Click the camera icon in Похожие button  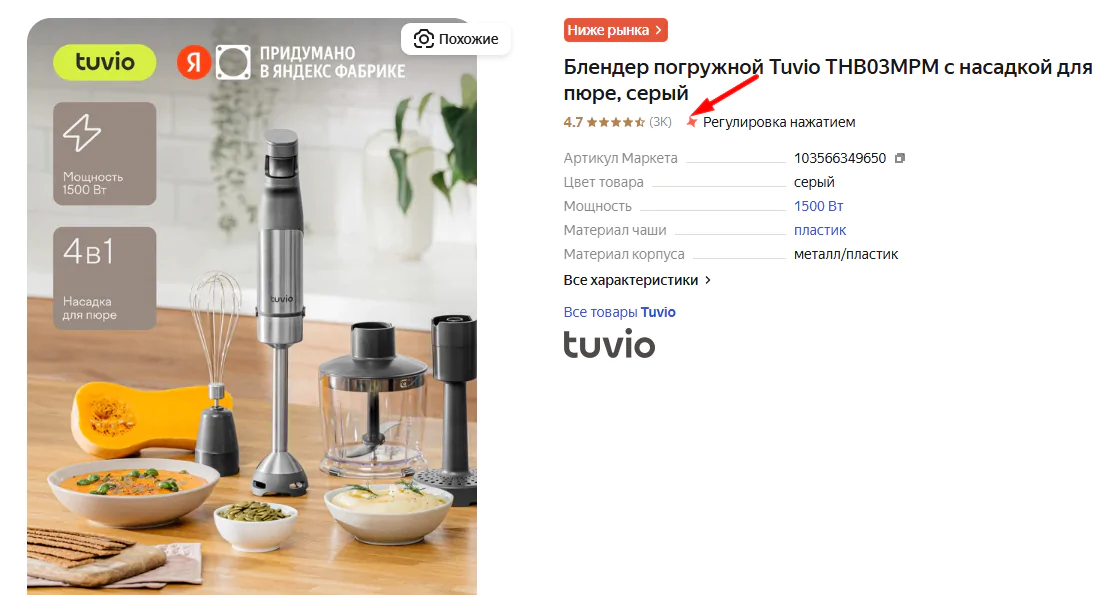[x=424, y=39]
